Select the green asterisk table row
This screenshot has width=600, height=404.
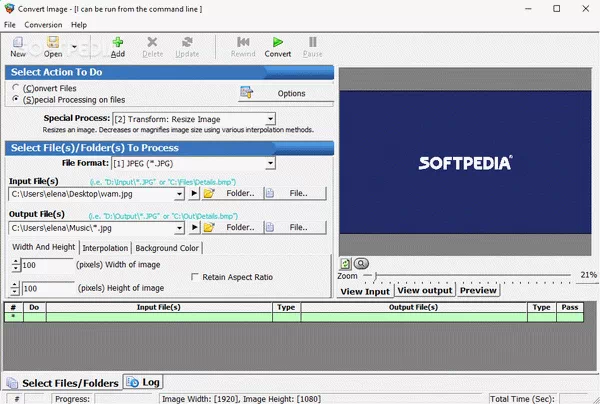[x=293, y=317]
